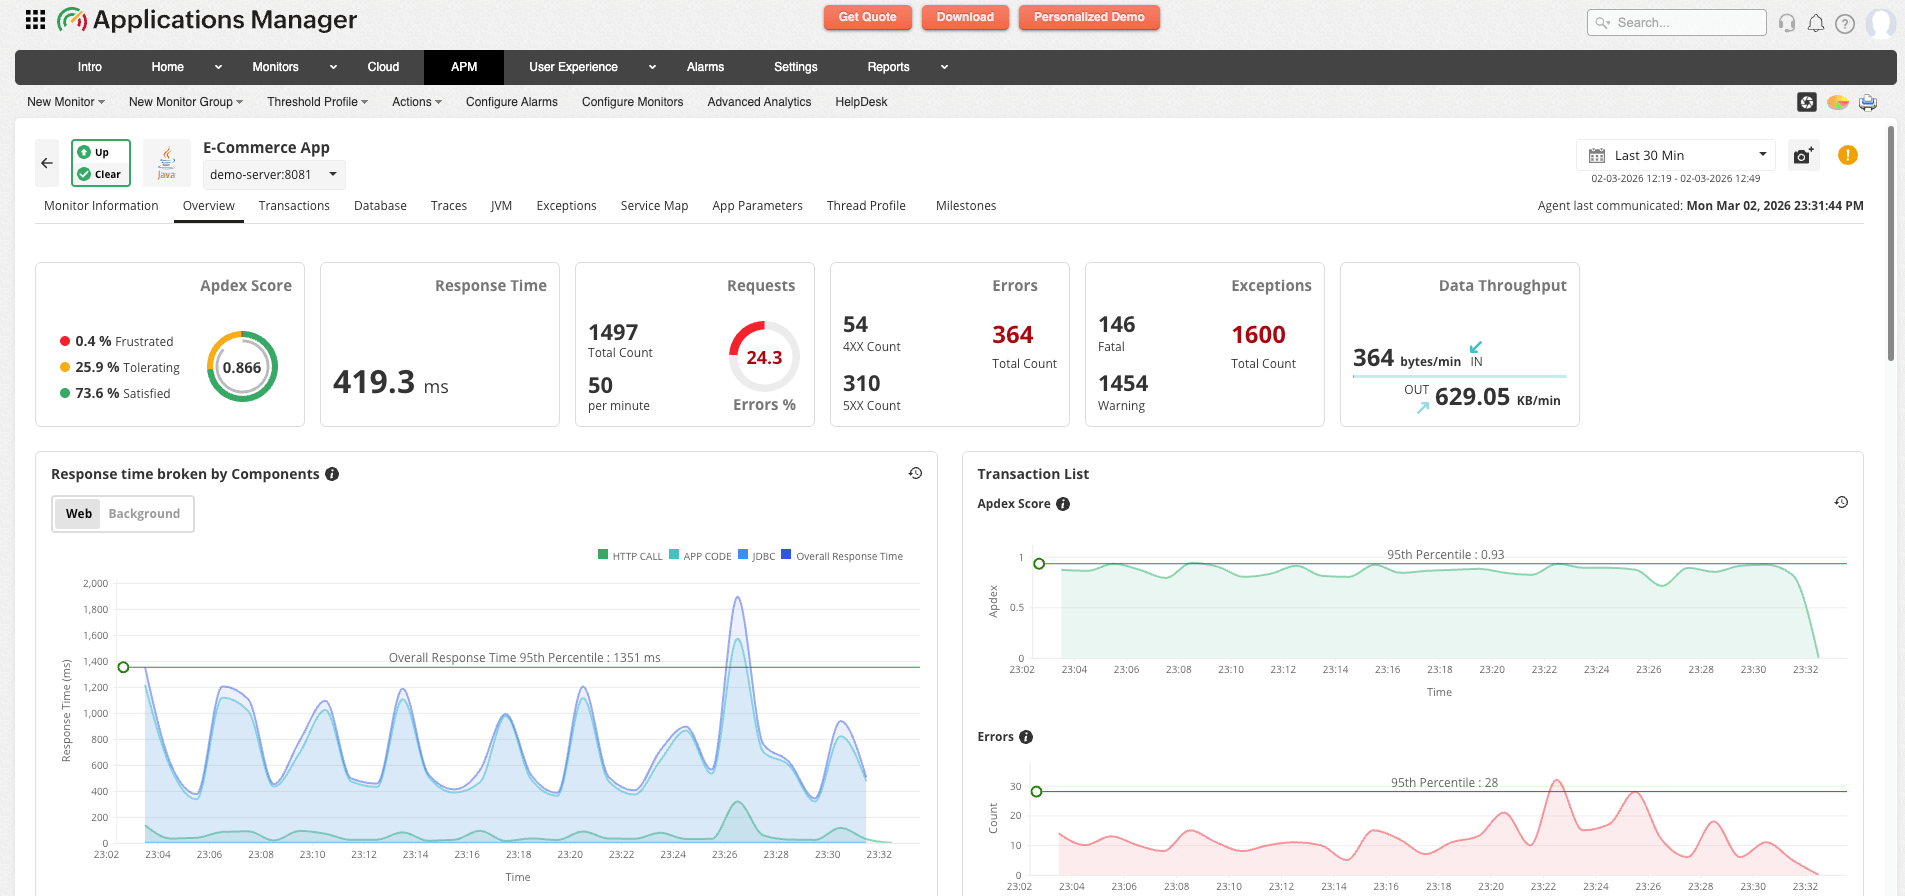This screenshot has height=896, width=1905.
Task: Click the orange alert warning icon
Action: [1848, 155]
